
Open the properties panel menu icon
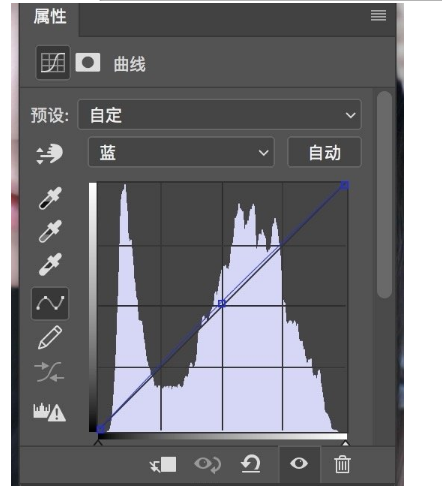pyautogui.click(x=378, y=15)
